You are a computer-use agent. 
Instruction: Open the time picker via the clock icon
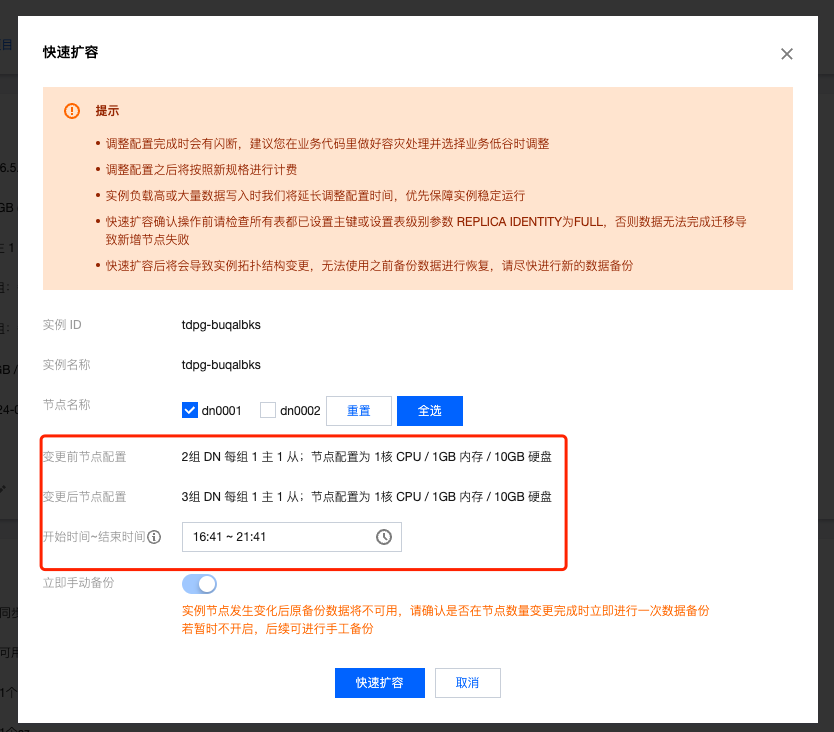click(x=384, y=537)
